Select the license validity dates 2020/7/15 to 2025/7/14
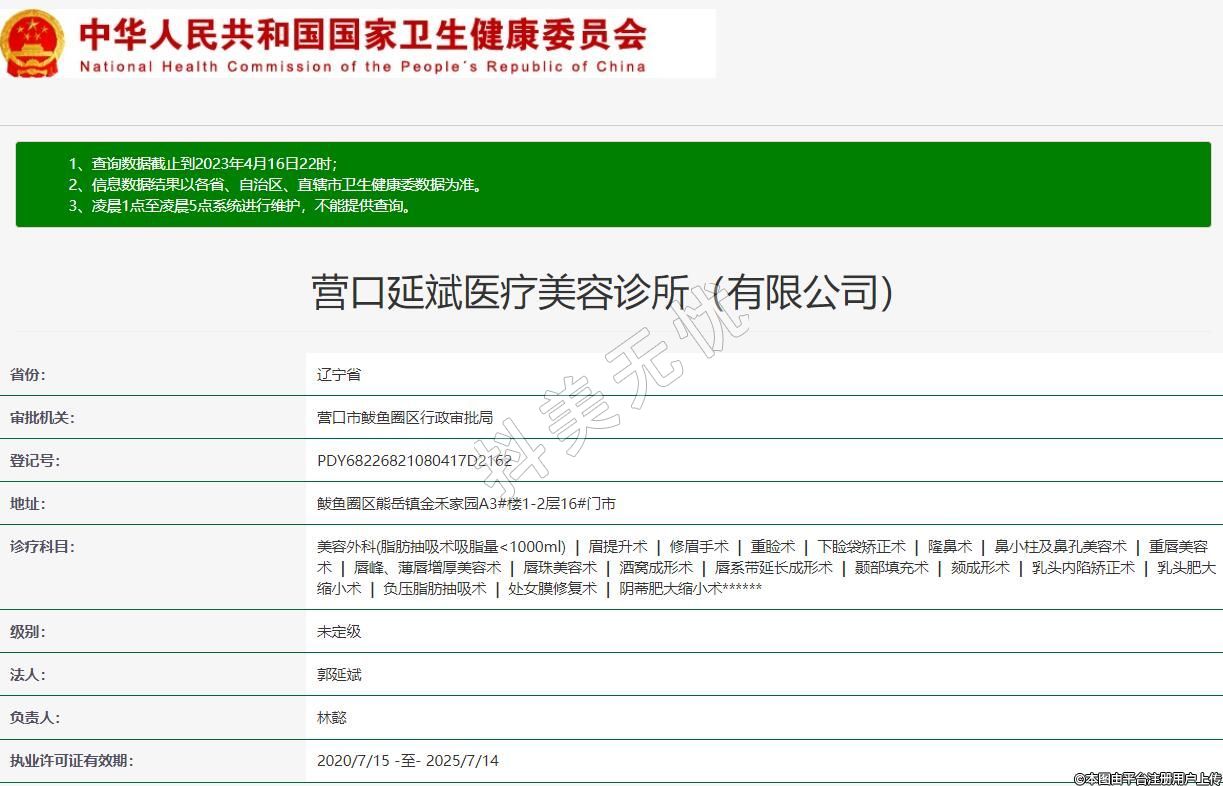1223x786 pixels. (407, 761)
